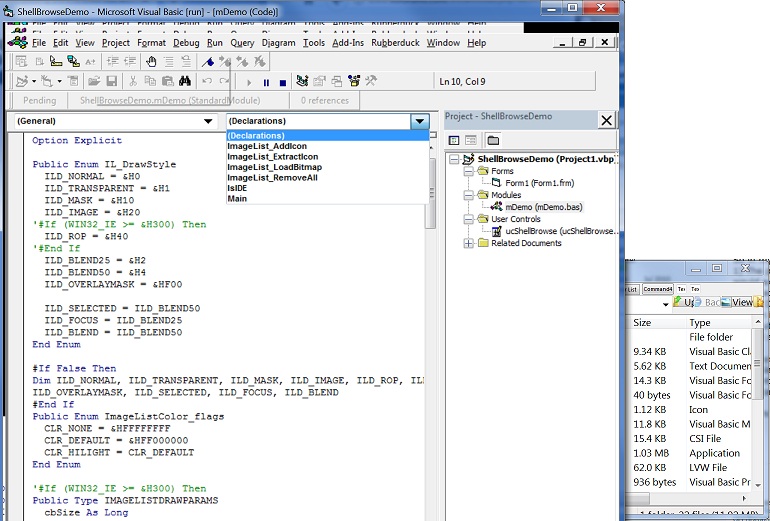The width and height of the screenshot is (770, 521).
Task: Click the Break (pause) toolbar button
Action: pyautogui.click(x=266, y=82)
